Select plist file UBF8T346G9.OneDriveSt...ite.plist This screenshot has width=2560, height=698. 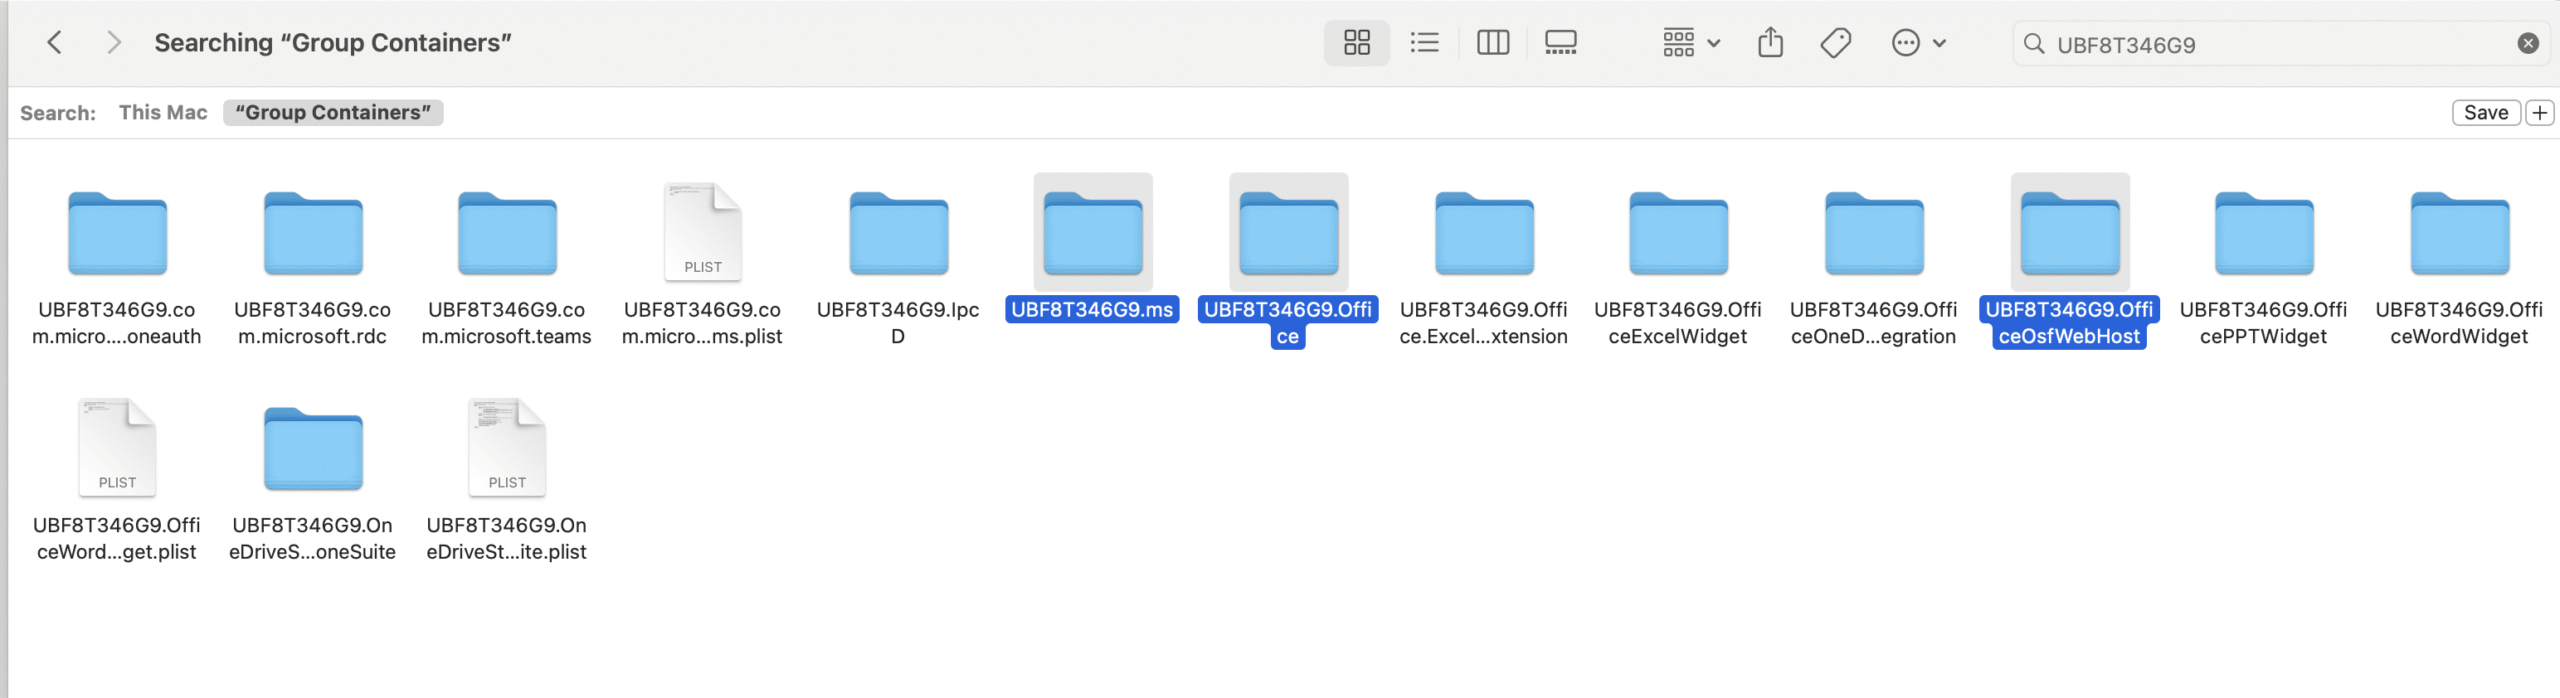[x=507, y=447]
